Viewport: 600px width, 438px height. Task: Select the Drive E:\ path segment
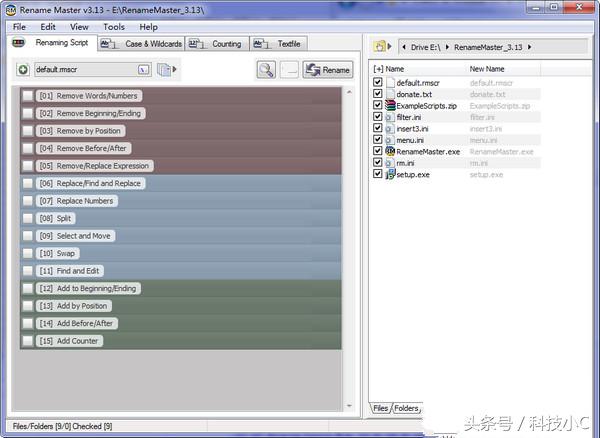pyautogui.click(x=425, y=47)
